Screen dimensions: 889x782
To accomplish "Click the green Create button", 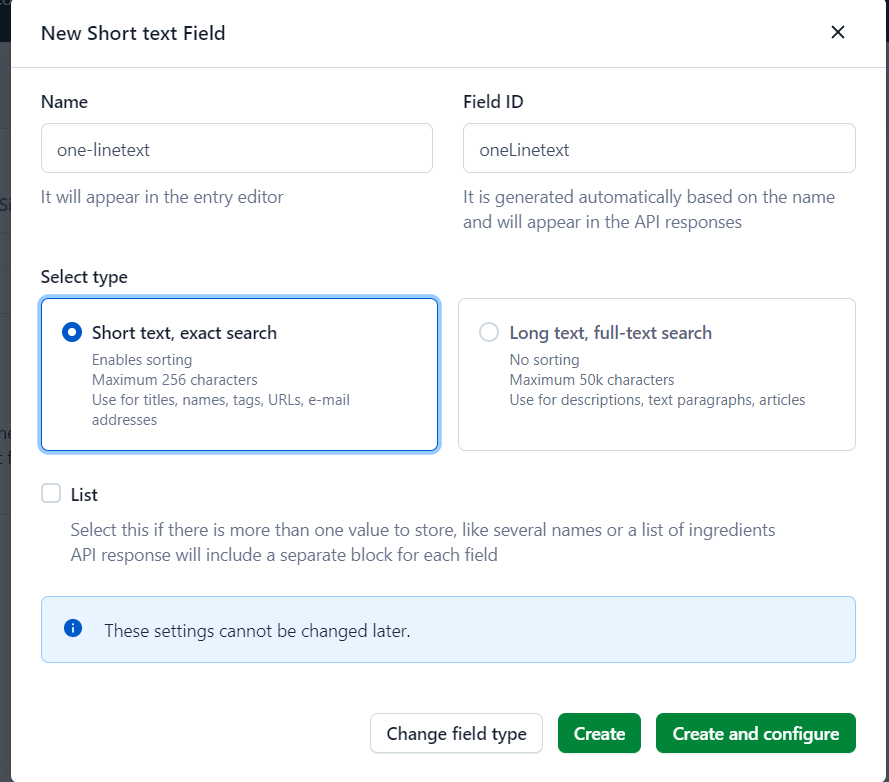I will tap(599, 733).
